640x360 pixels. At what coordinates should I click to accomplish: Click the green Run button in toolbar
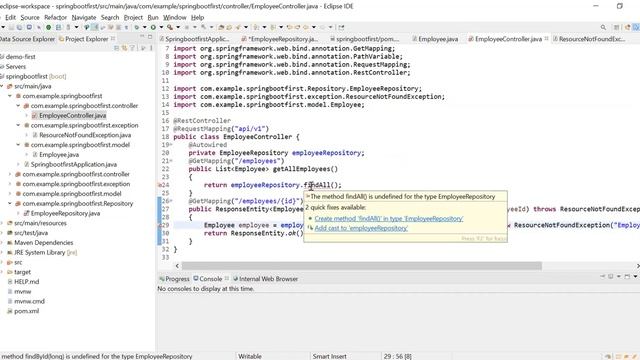pyautogui.click(x=153, y=27)
